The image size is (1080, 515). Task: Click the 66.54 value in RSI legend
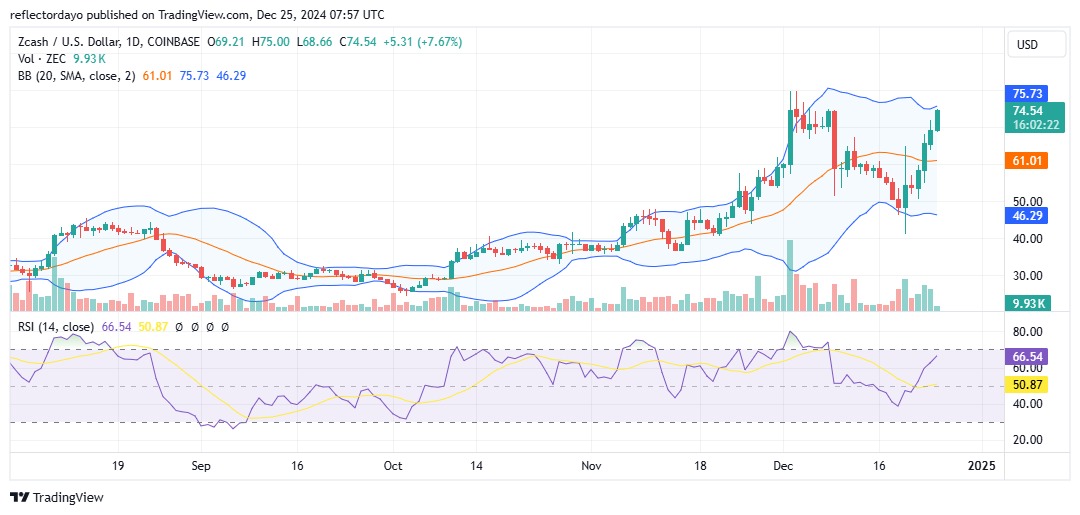tap(116, 326)
